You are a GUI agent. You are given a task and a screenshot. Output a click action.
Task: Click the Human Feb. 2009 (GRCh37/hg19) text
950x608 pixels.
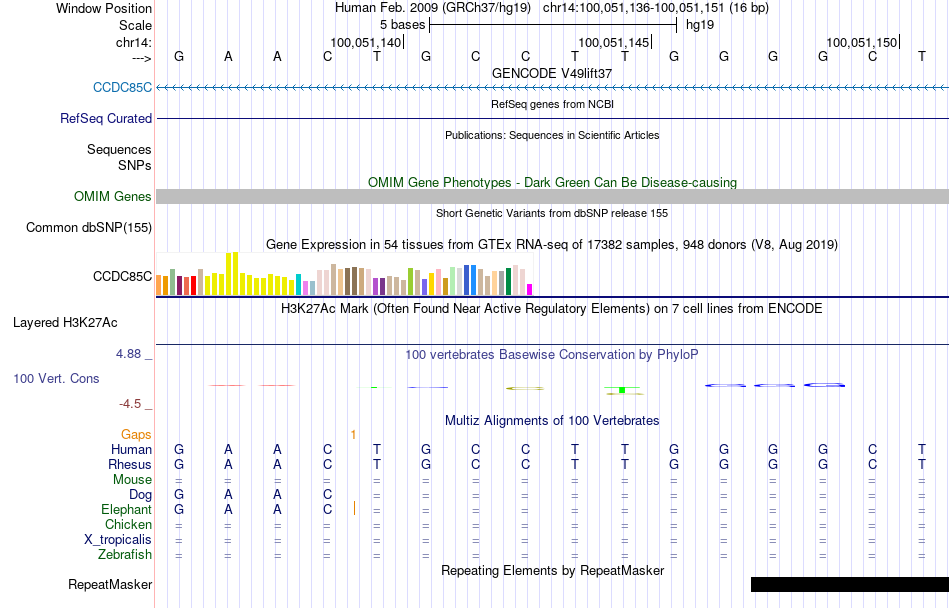tap(433, 8)
